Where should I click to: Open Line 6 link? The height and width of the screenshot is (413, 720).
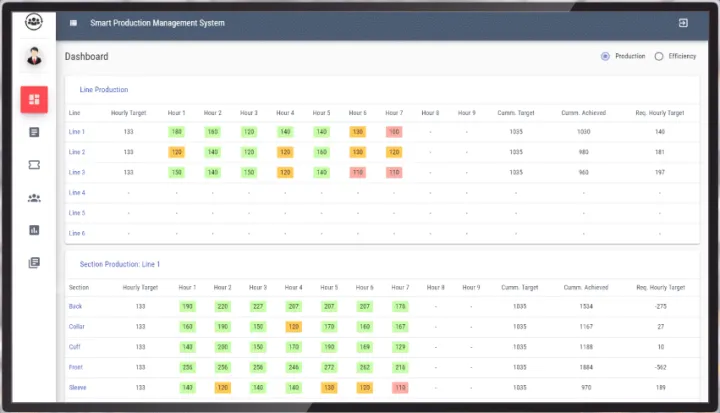[77, 233]
